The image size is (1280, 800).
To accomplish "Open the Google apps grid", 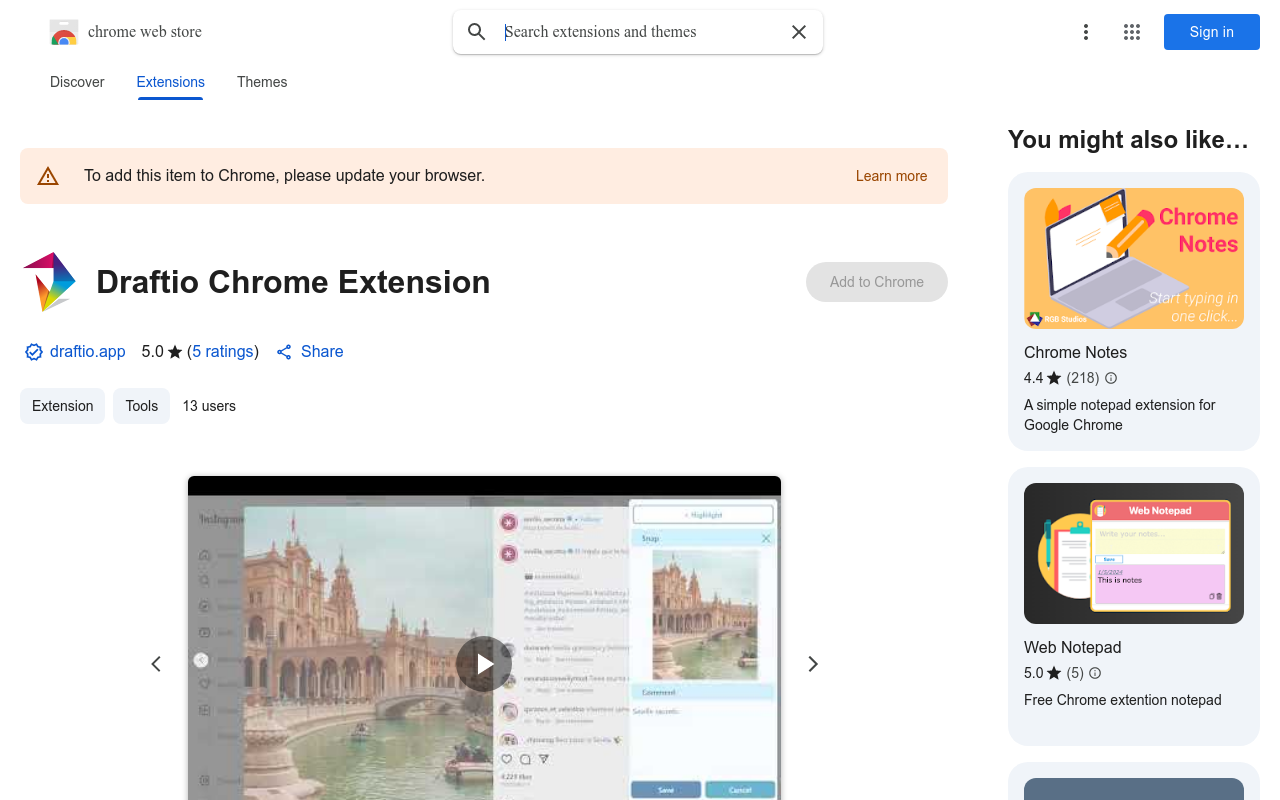I will [x=1132, y=32].
